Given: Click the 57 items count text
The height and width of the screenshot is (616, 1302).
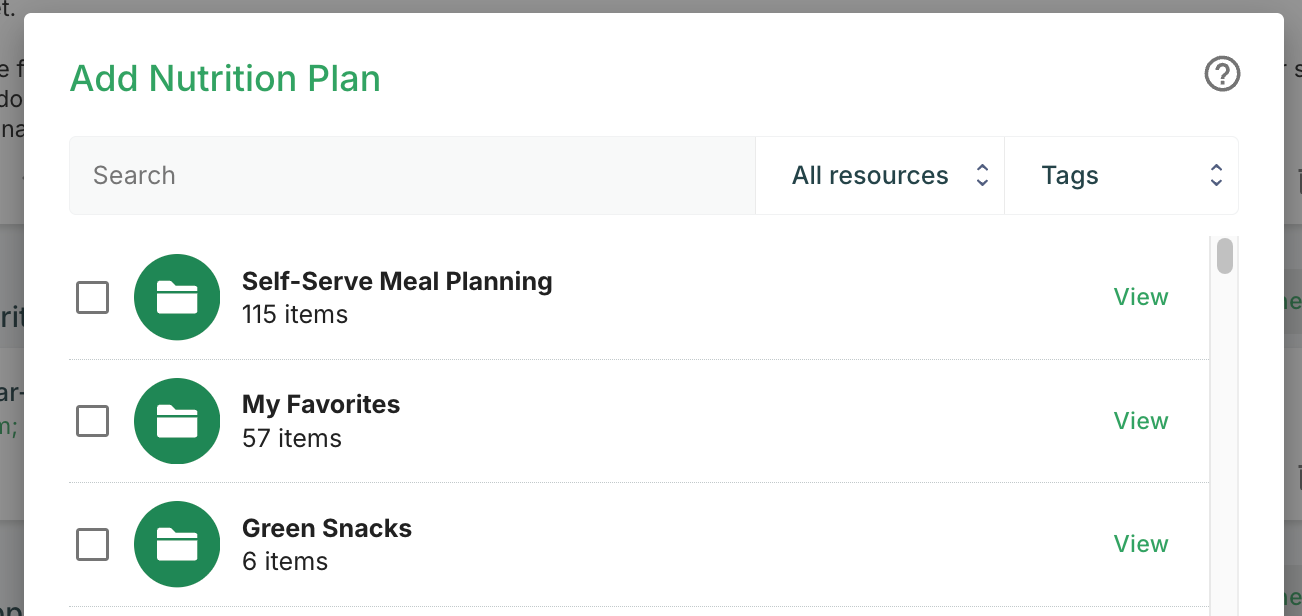Looking at the screenshot, I should pos(292,438).
